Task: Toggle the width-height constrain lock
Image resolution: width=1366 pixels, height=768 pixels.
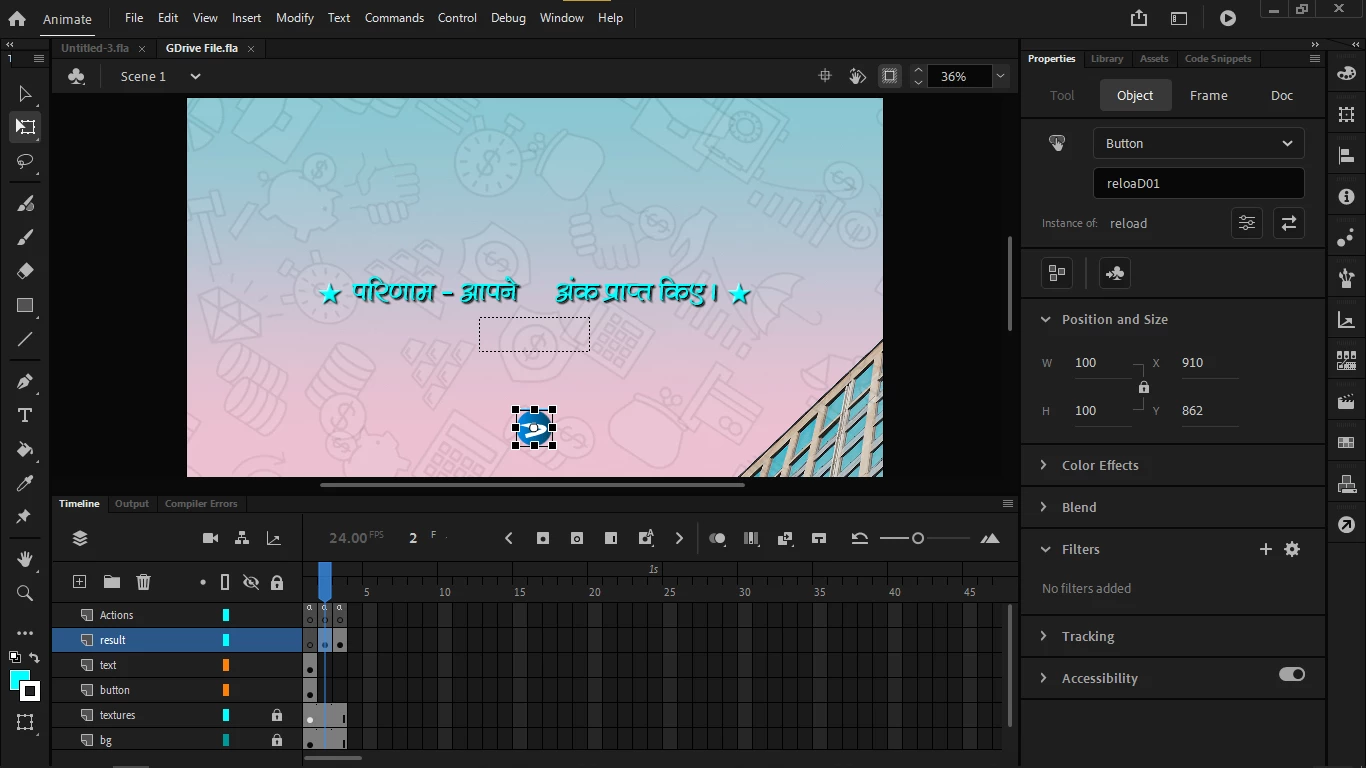Action: click(x=1144, y=387)
